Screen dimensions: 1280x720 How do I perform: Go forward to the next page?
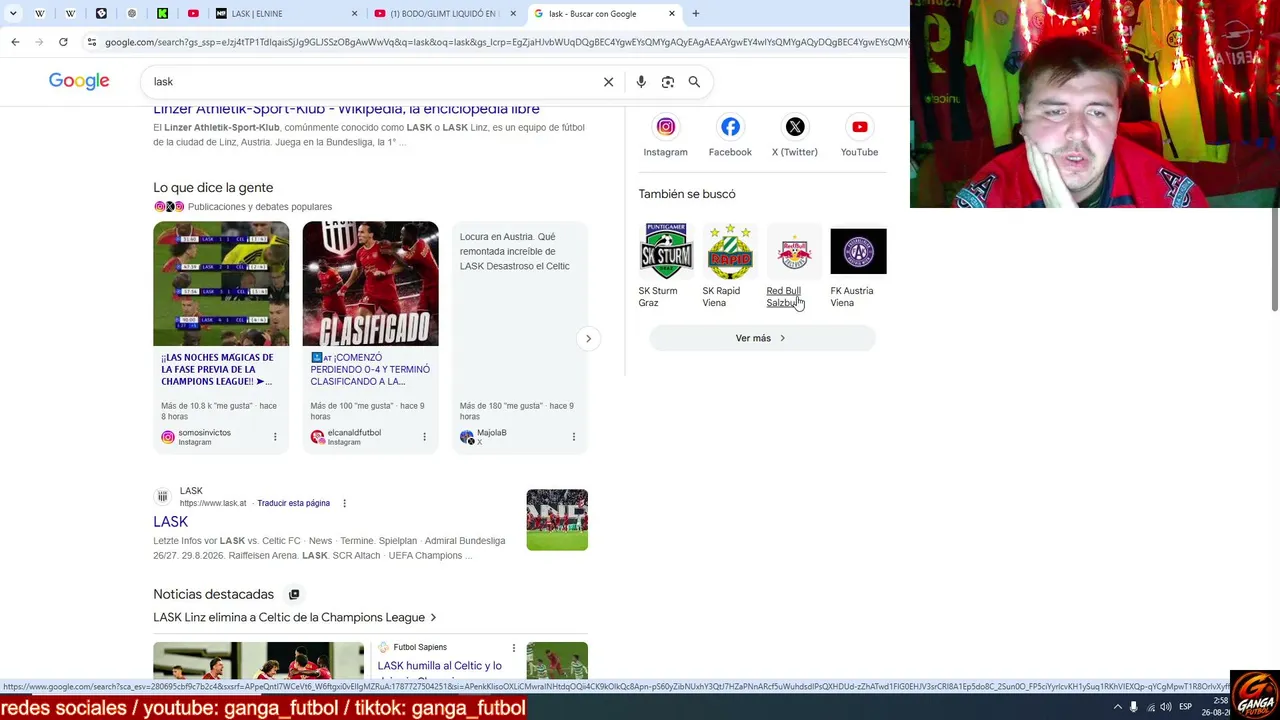coord(39,42)
